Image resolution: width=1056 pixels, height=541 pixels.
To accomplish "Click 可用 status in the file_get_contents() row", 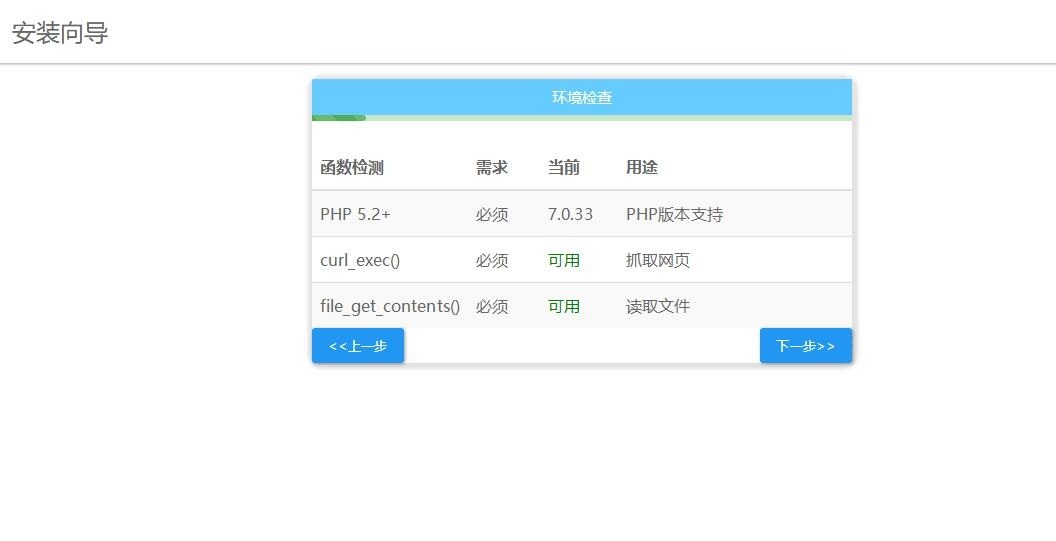I will pyautogui.click(x=564, y=306).
